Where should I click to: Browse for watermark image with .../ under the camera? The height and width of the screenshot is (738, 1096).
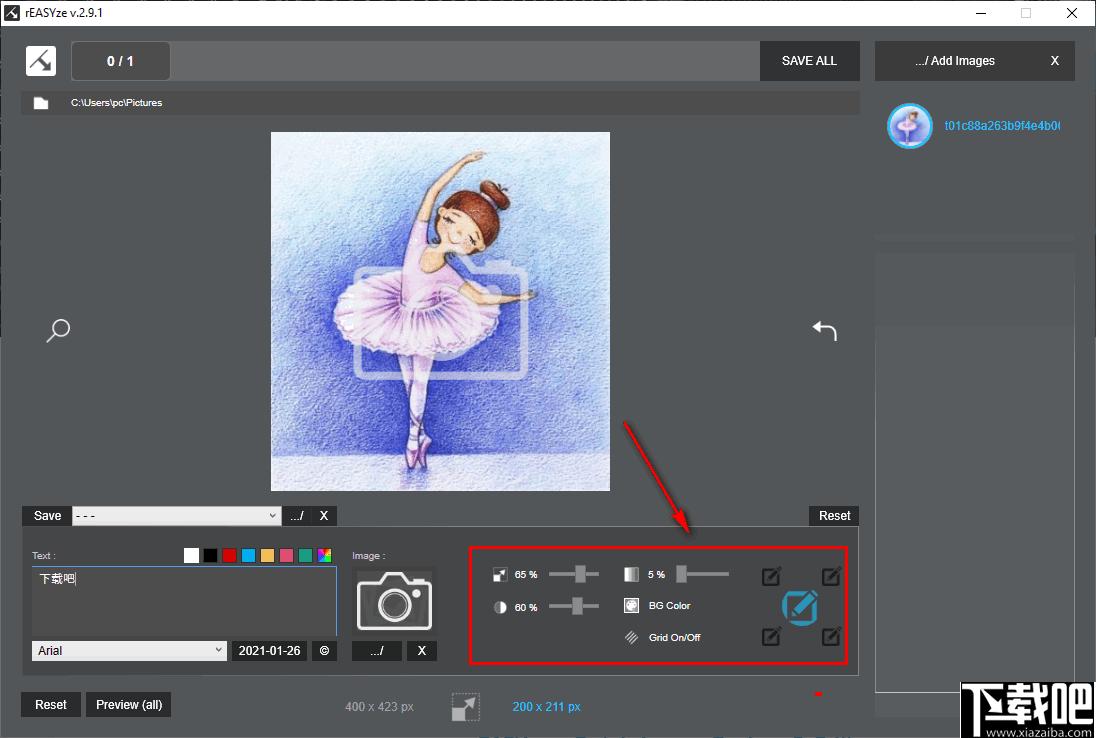coord(377,651)
